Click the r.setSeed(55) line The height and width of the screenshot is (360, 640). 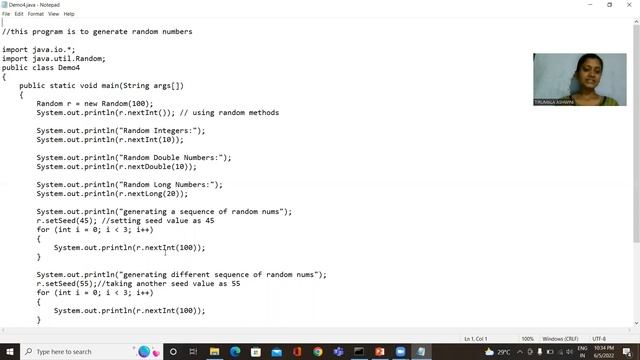coord(138,283)
